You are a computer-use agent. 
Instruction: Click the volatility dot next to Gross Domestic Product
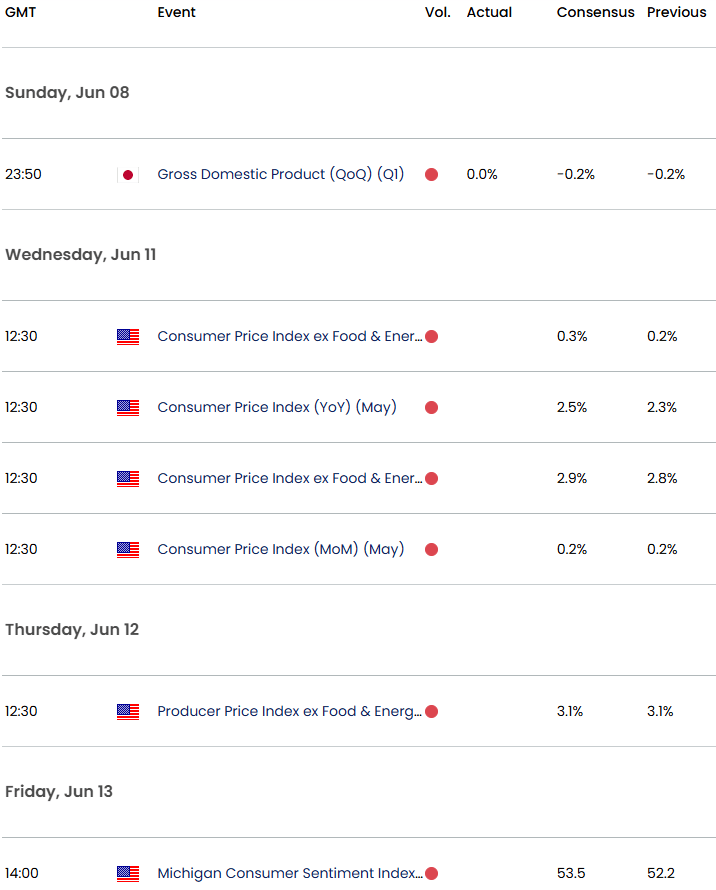(431, 173)
